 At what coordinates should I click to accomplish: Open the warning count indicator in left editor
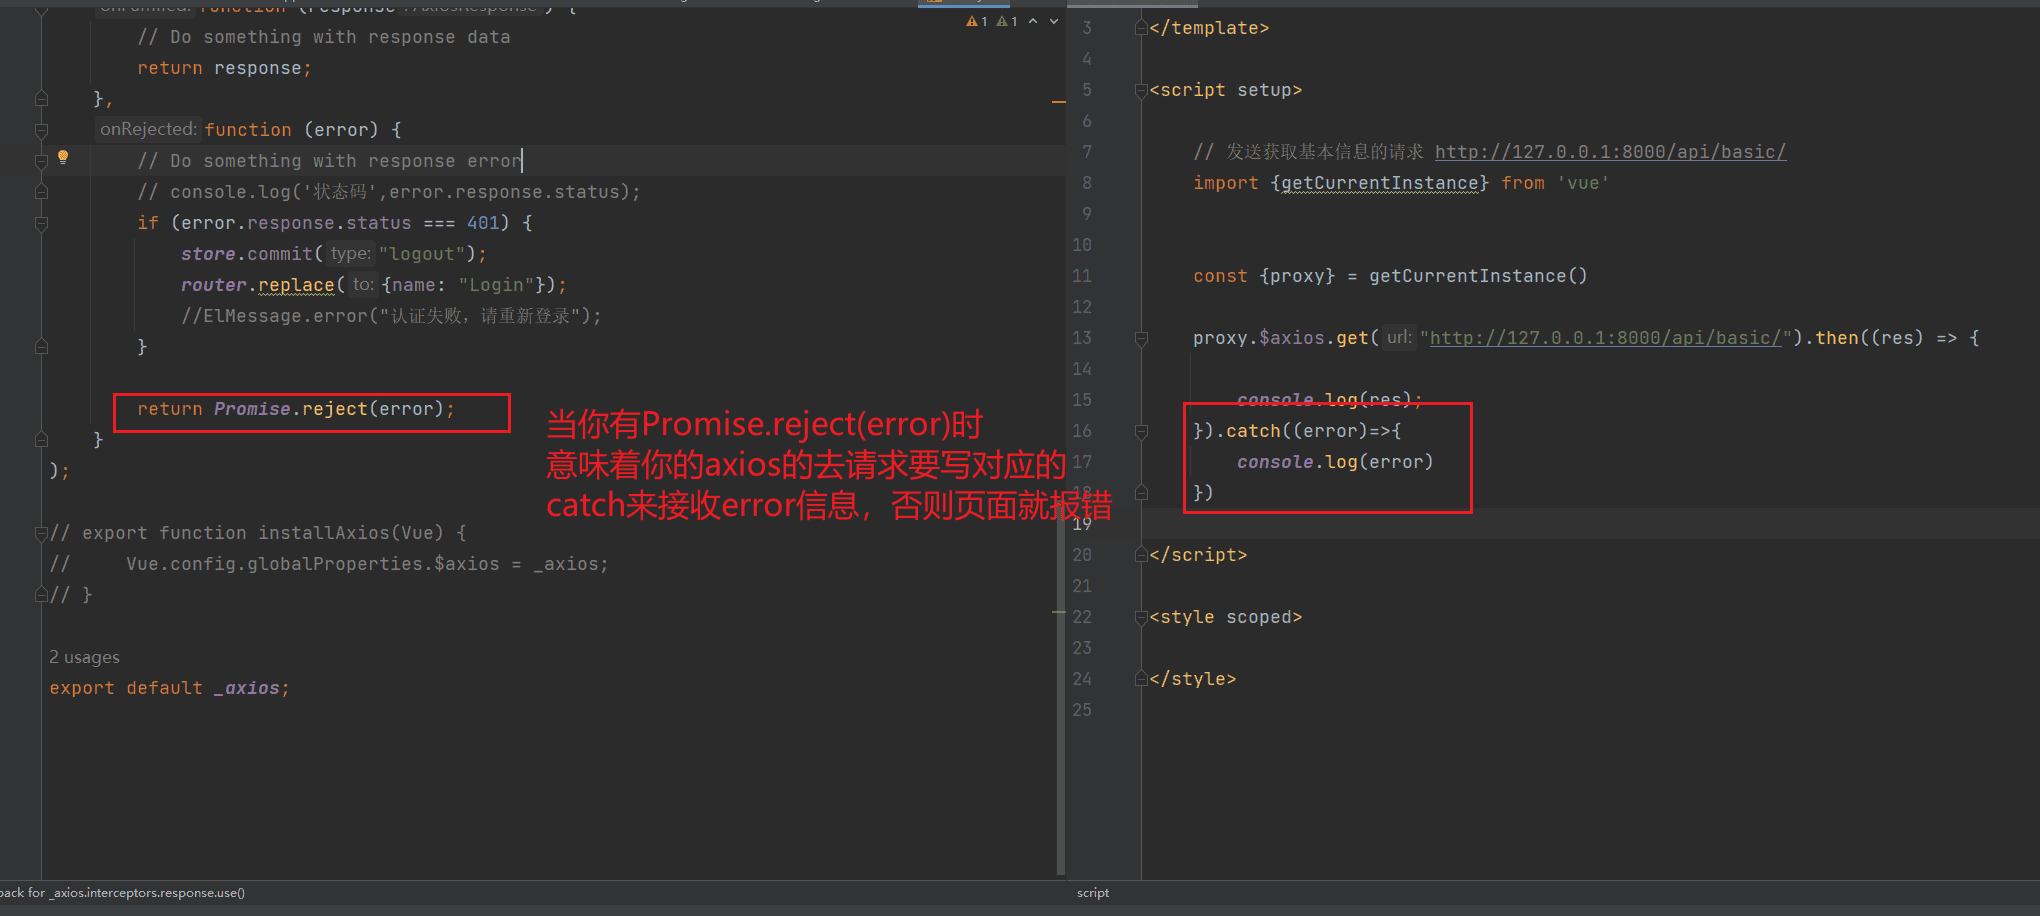coord(977,21)
